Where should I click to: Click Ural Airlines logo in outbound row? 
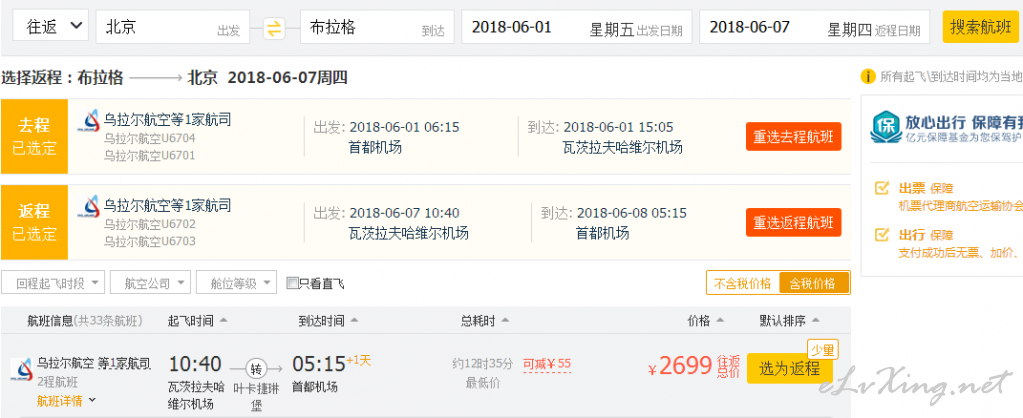click(x=88, y=121)
